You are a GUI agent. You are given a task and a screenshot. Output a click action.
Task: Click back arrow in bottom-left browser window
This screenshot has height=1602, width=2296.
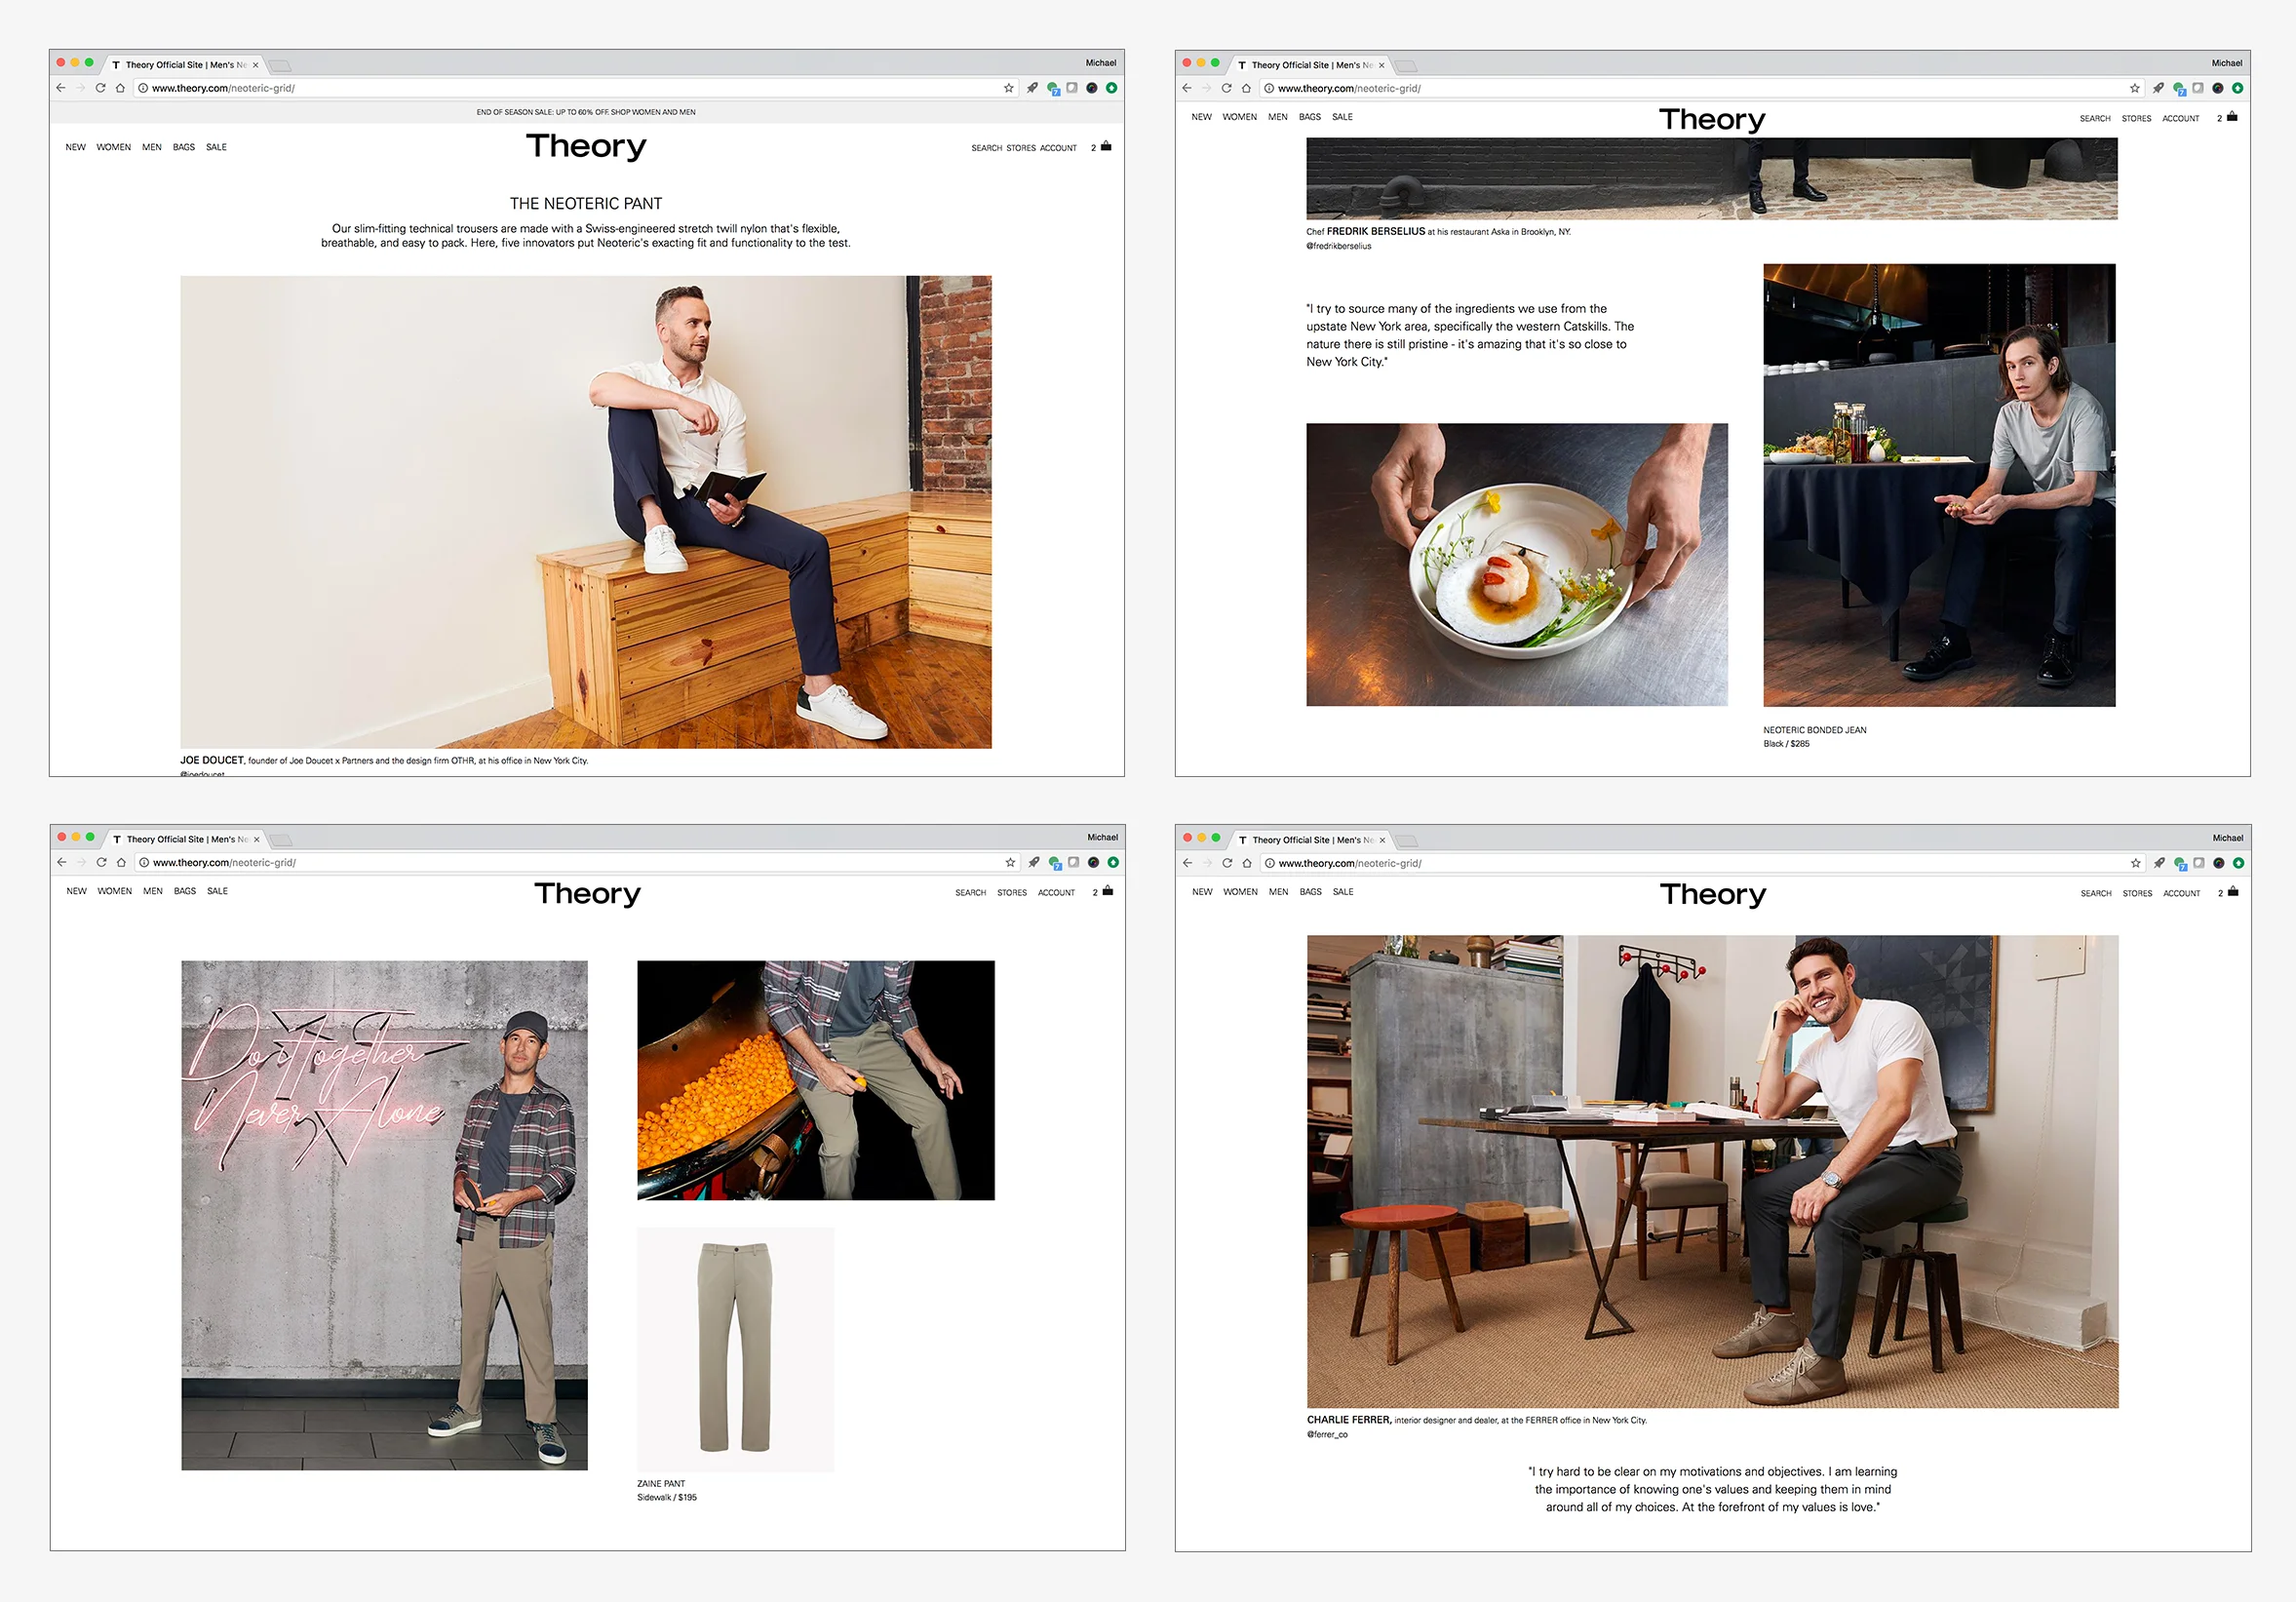pyautogui.click(x=62, y=862)
